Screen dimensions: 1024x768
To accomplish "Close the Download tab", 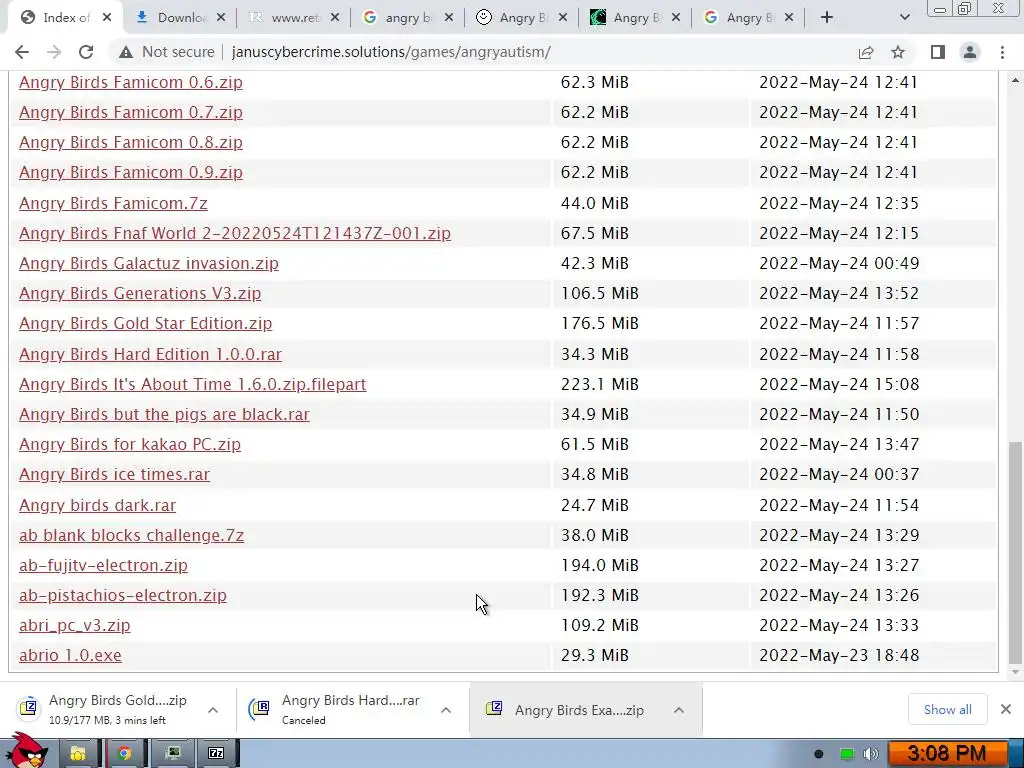I will (x=221, y=18).
